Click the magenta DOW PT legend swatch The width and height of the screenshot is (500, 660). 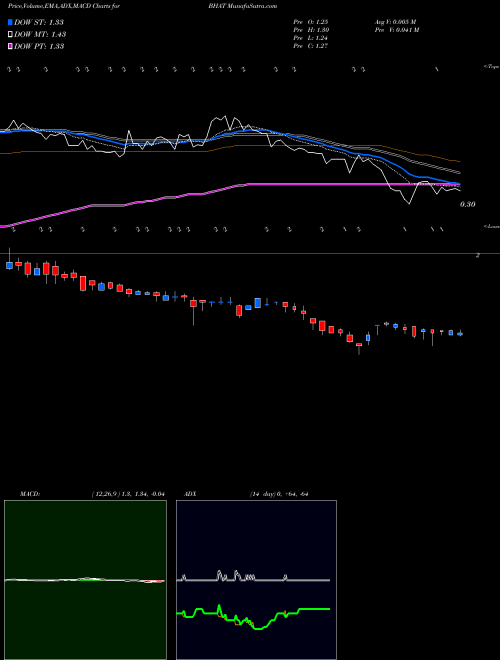pyautogui.click(x=11, y=46)
